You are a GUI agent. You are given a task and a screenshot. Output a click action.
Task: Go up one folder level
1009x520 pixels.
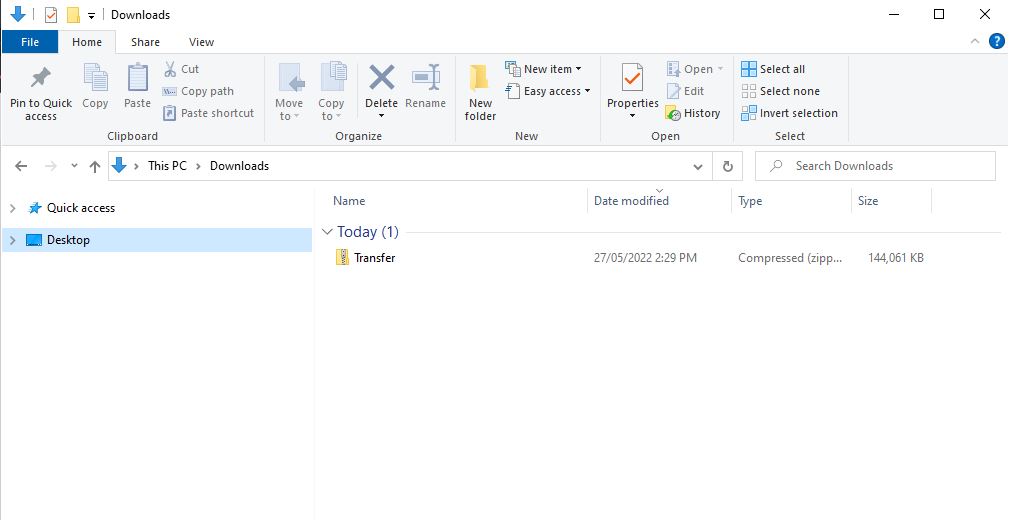point(95,166)
